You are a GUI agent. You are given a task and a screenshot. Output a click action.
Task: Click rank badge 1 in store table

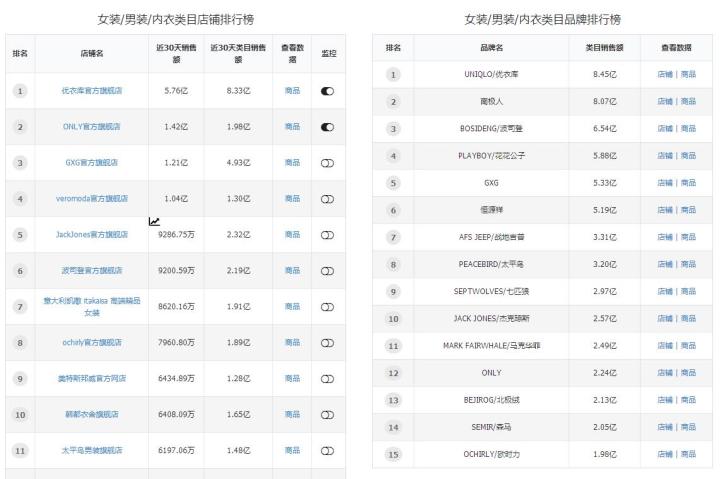(x=20, y=91)
